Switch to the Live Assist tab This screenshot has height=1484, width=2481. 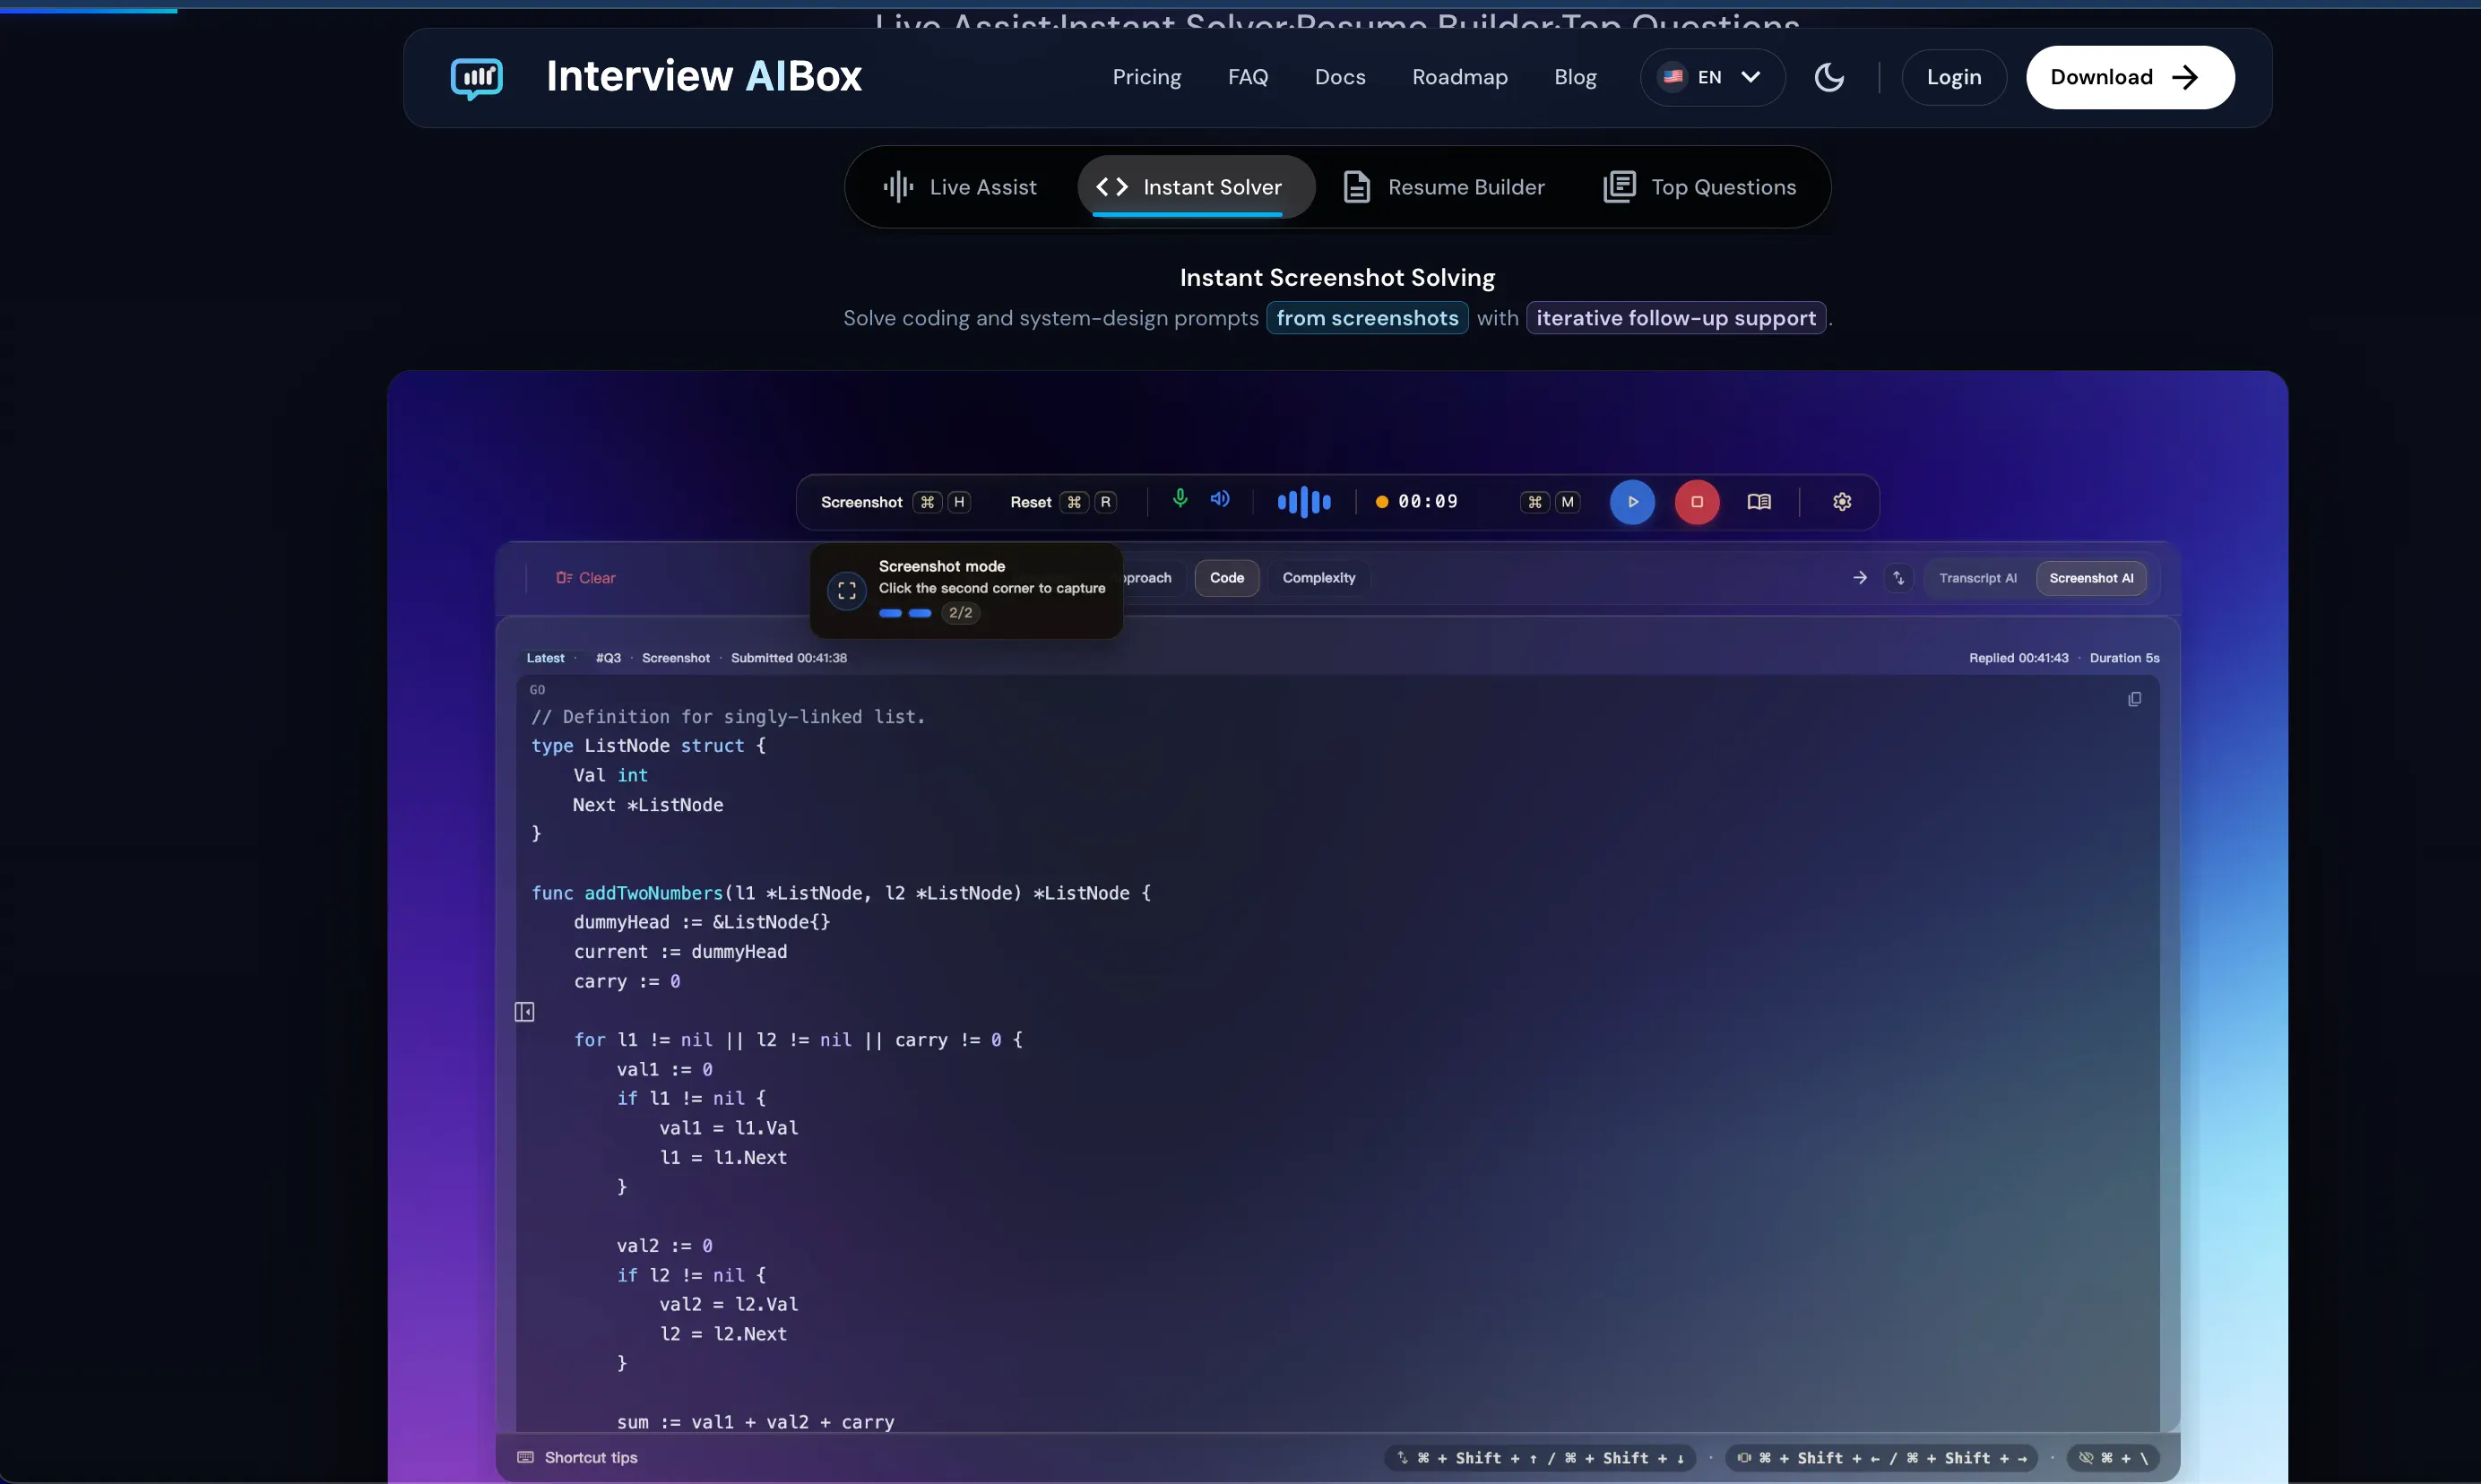tap(959, 187)
